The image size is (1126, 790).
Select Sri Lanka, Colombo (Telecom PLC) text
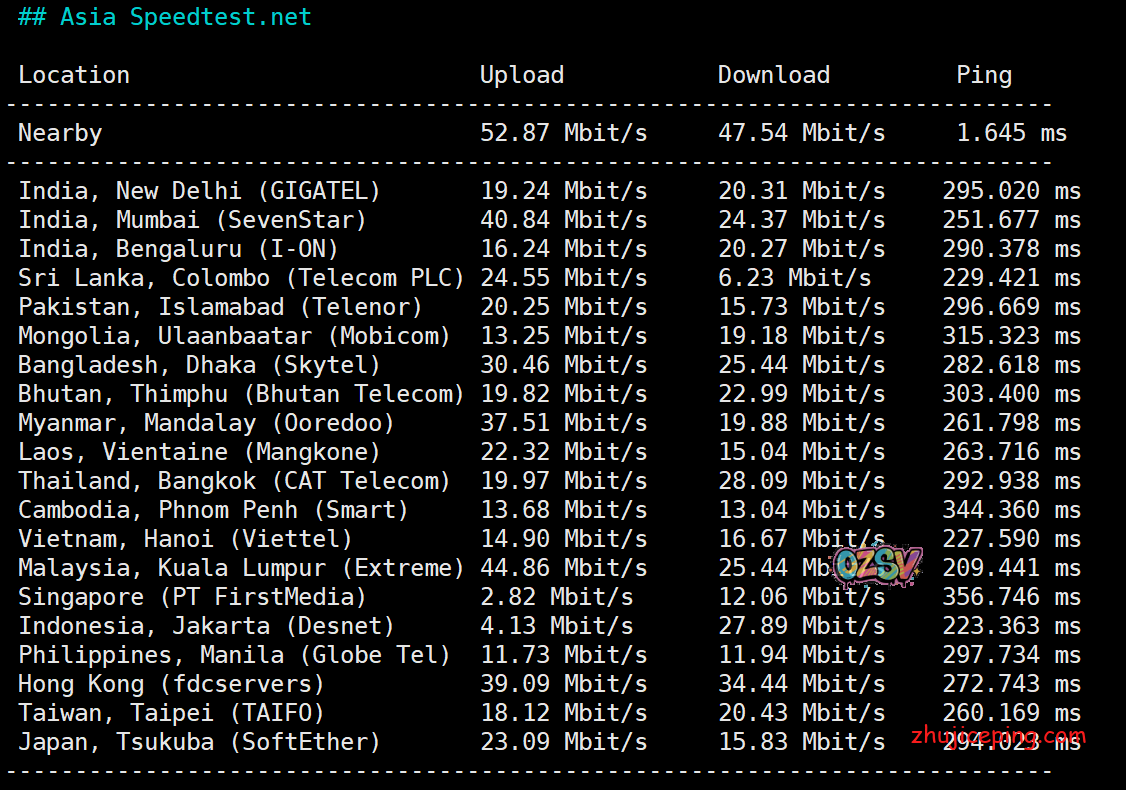(241, 278)
